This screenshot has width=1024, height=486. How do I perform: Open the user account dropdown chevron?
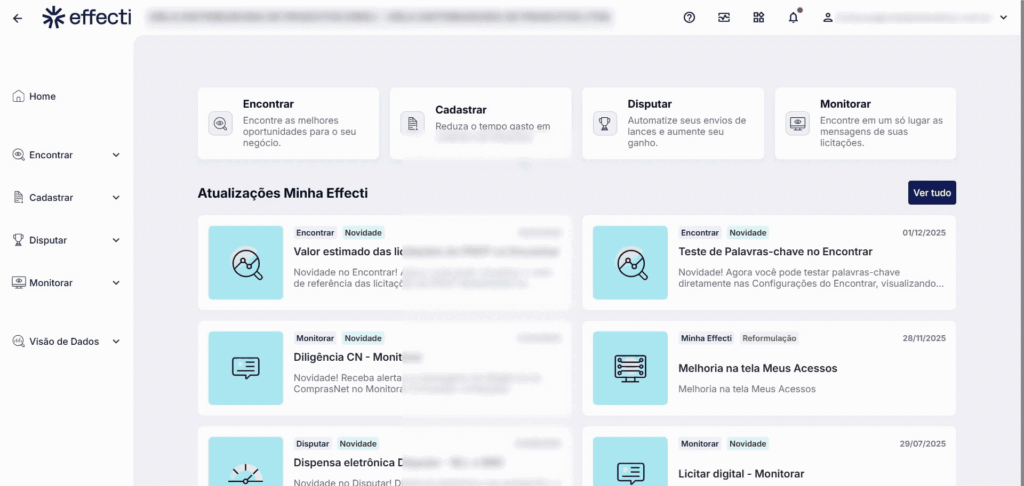[x=1003, y=18]
